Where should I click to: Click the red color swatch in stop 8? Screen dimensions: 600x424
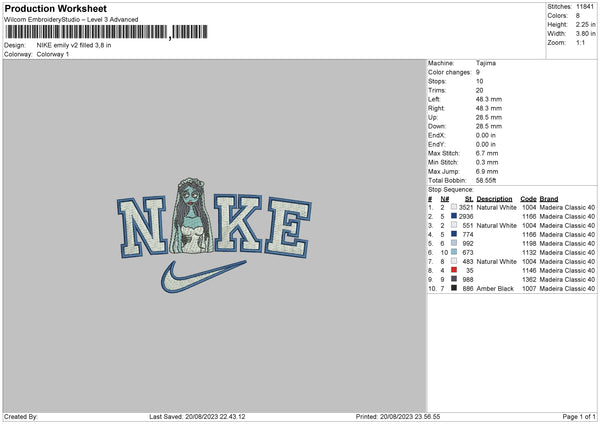(454, 270)
